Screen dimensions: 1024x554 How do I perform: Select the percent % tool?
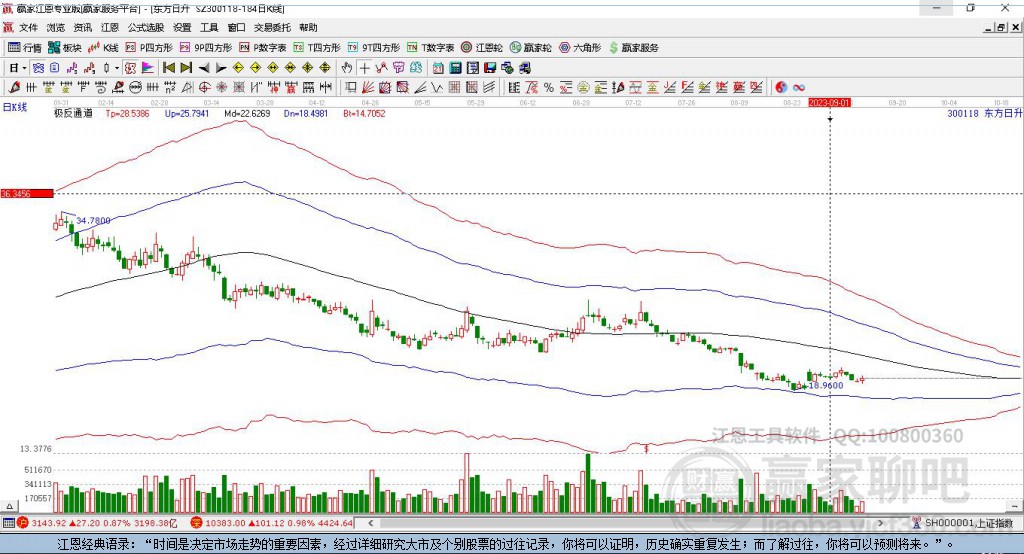[x=549, y=87]
